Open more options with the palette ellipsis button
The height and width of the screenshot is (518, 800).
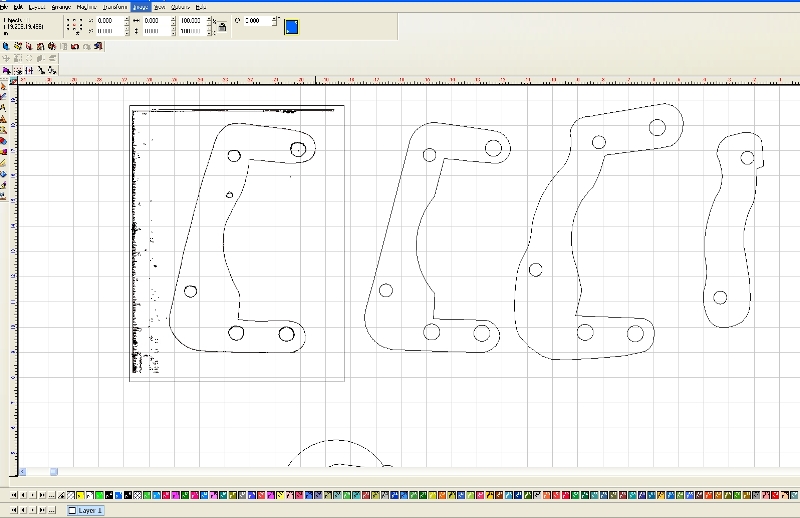(x=52, y=495)
